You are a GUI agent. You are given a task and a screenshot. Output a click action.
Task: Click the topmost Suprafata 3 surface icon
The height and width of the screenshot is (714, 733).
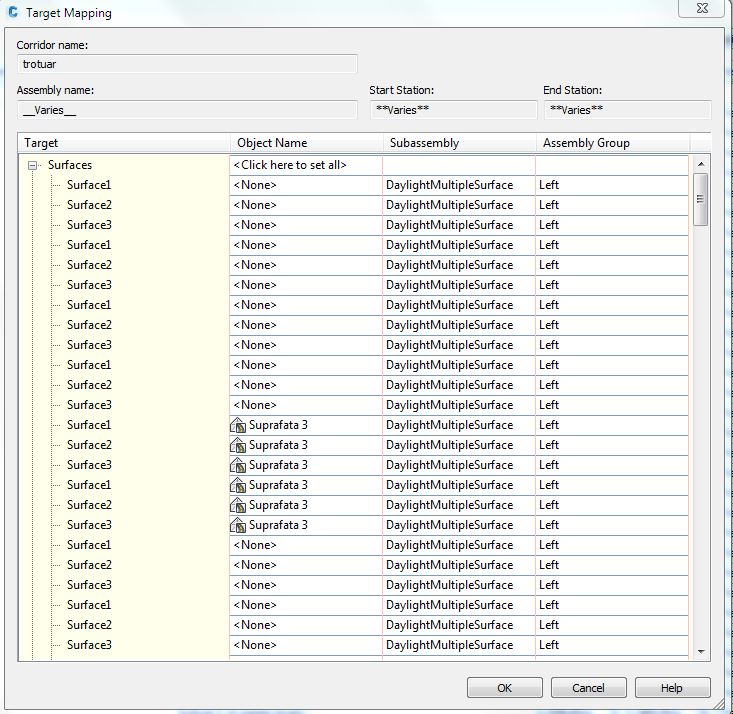238,425
